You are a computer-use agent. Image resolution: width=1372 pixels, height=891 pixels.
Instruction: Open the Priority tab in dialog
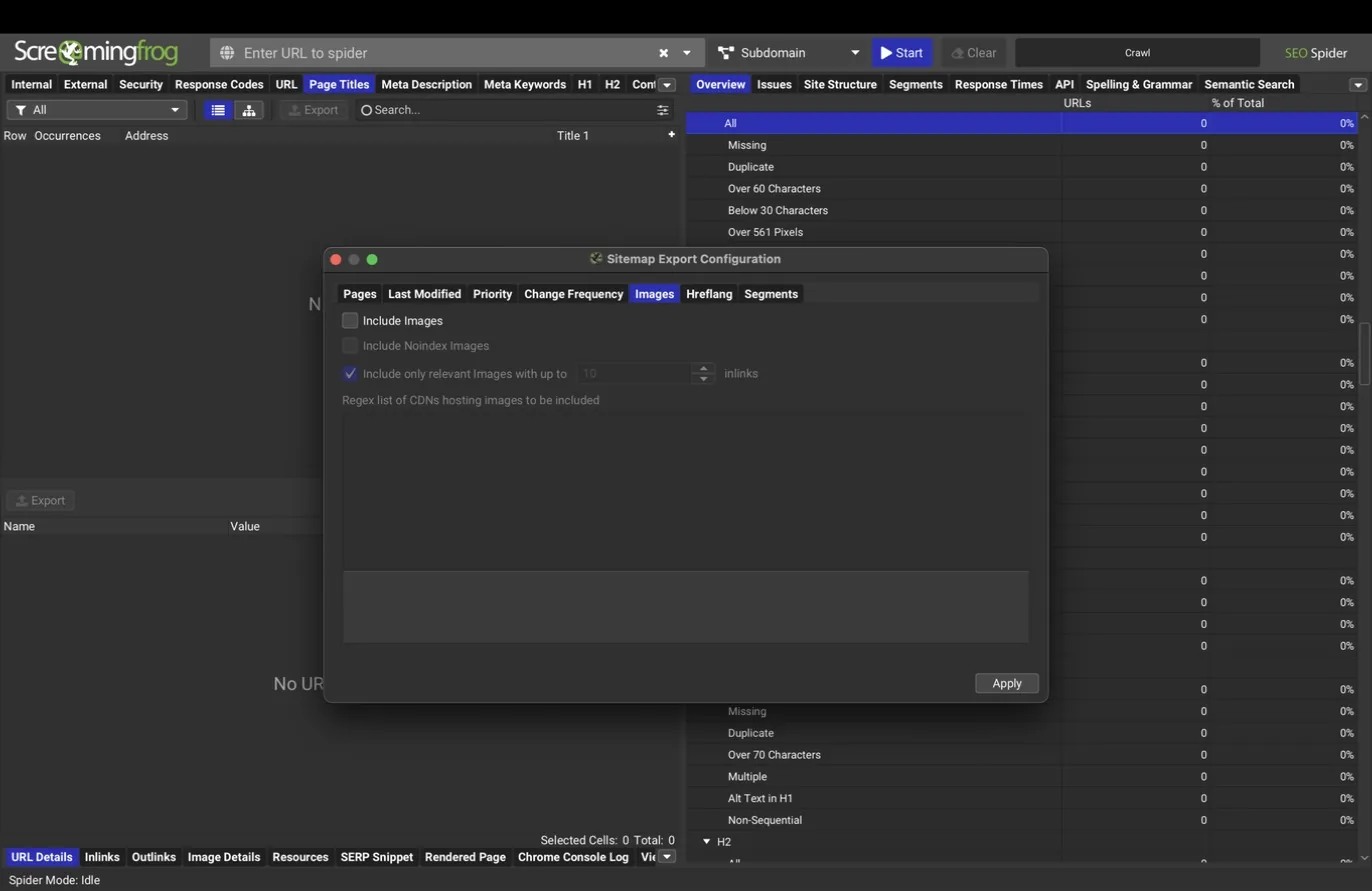click(492, 294)
